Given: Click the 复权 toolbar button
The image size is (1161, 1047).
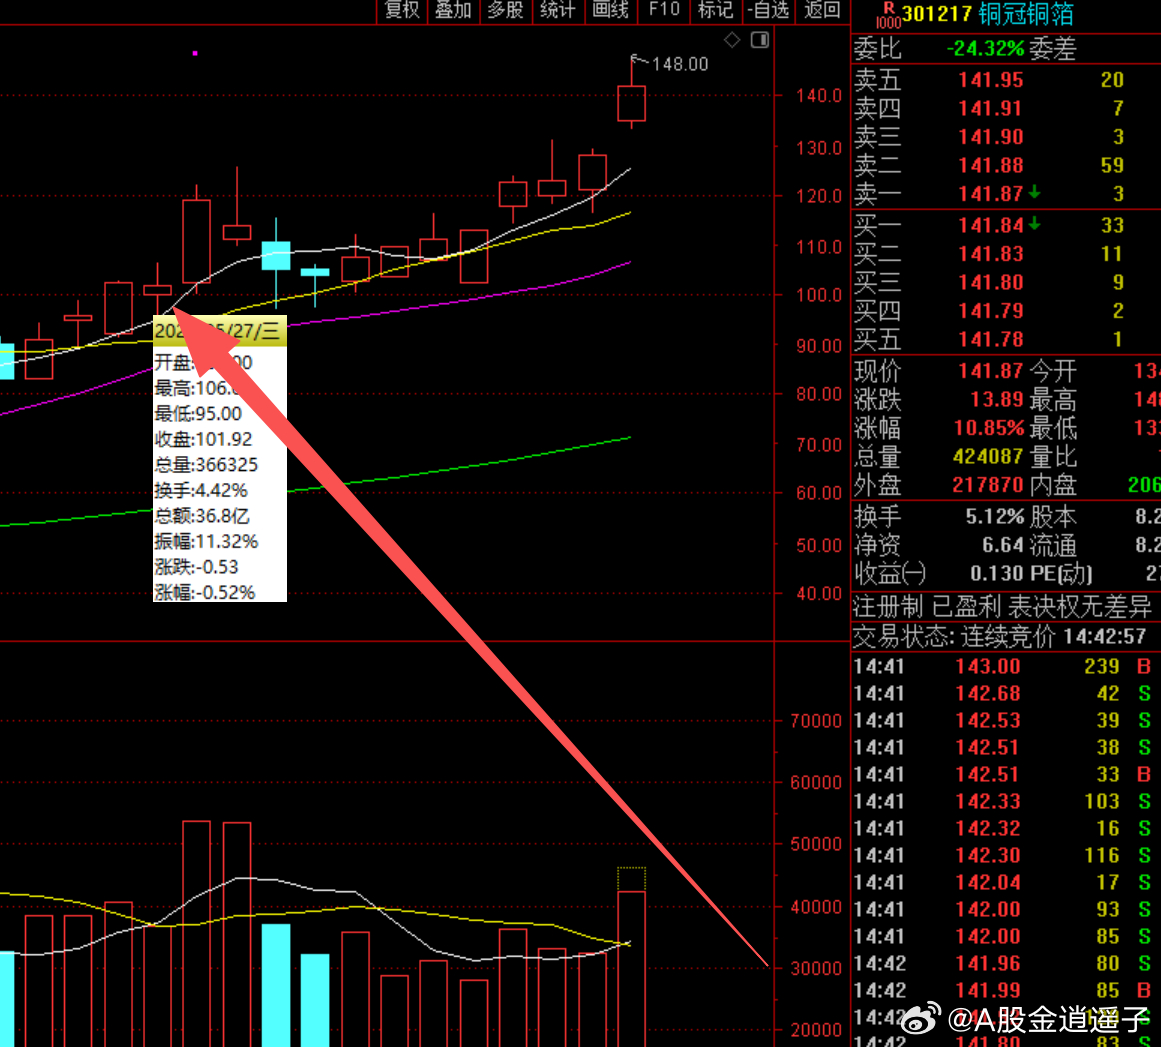Looking at the screenshot, I should [x=402, y=10].
